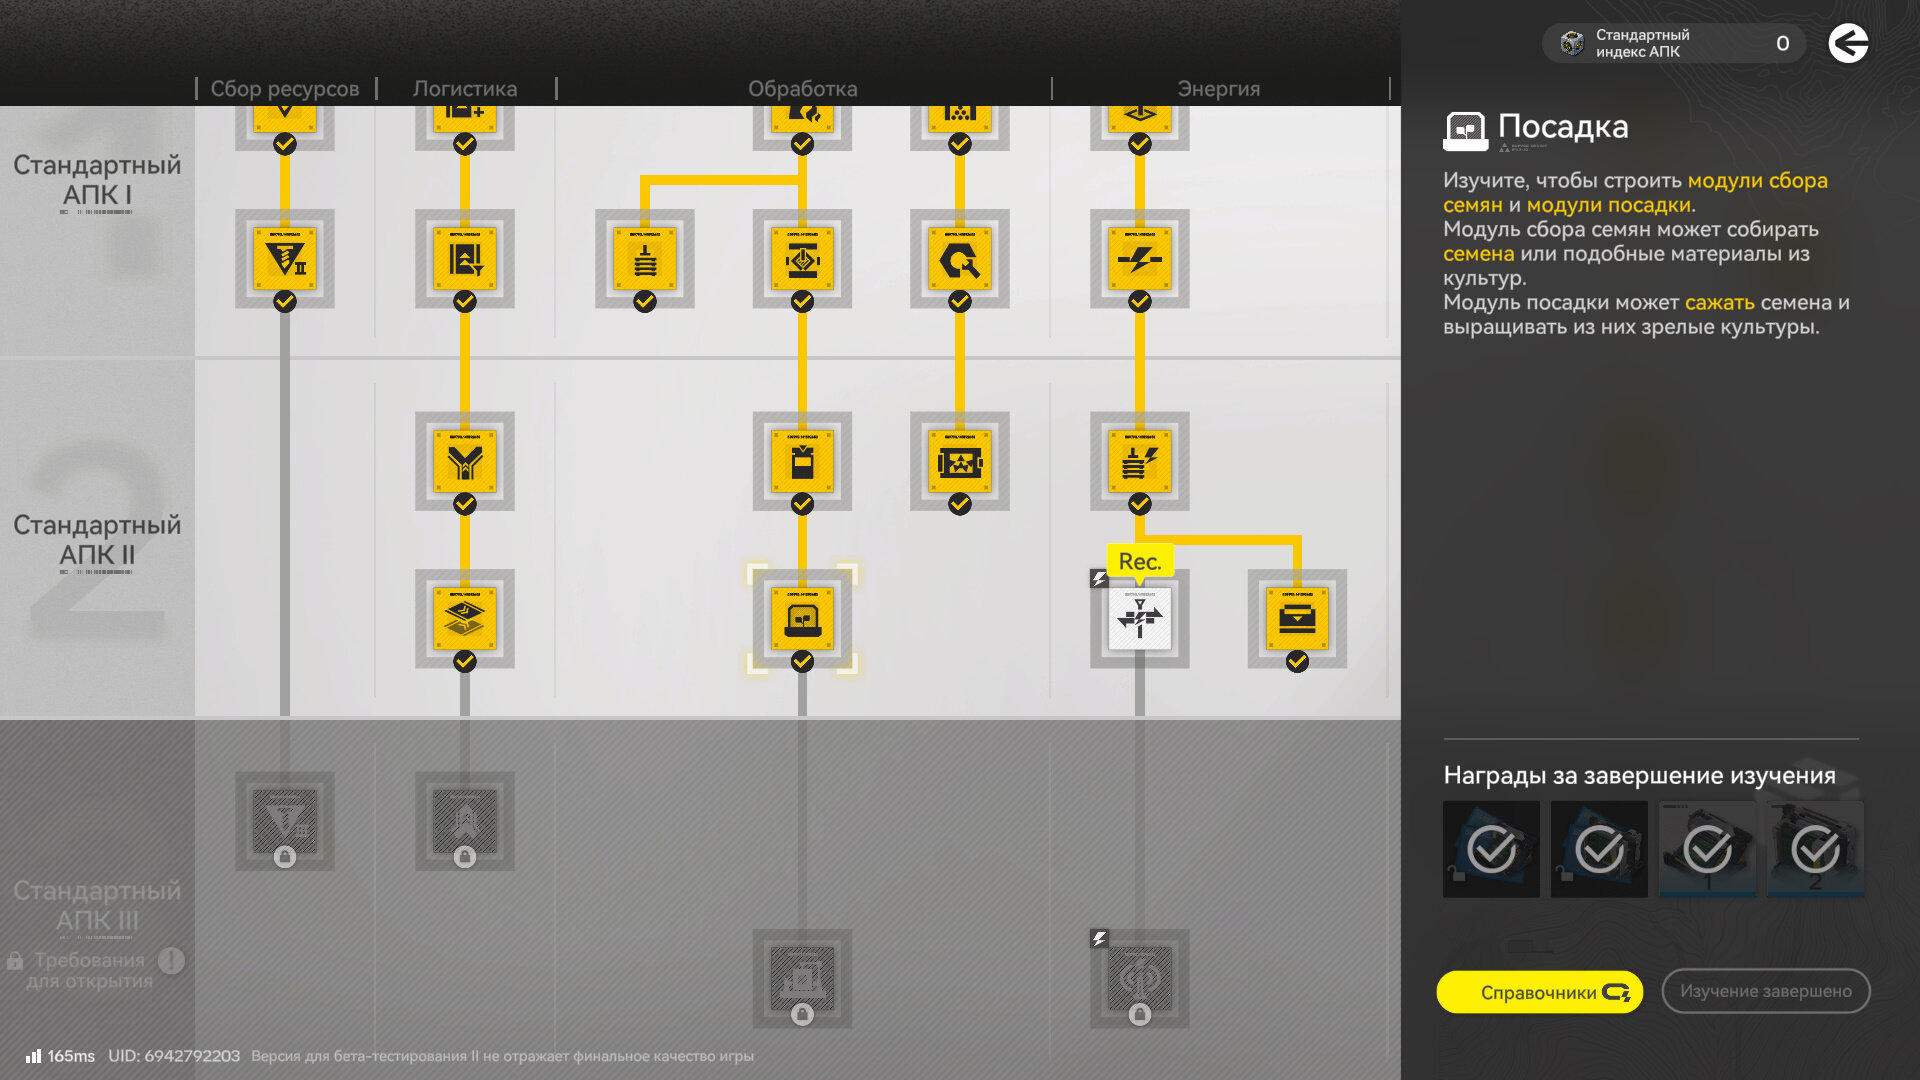Viewport: 1920px width, 1080px height.
Task: Select the lightning bolt power line node
Action: click(1140, 260)
